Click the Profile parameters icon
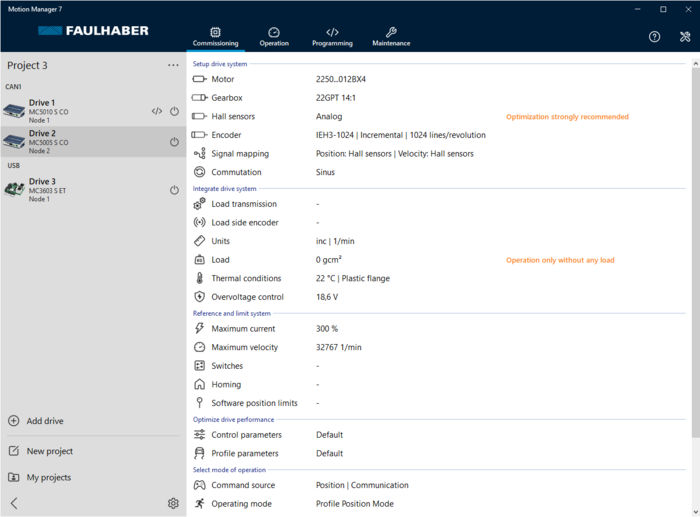 200,453
